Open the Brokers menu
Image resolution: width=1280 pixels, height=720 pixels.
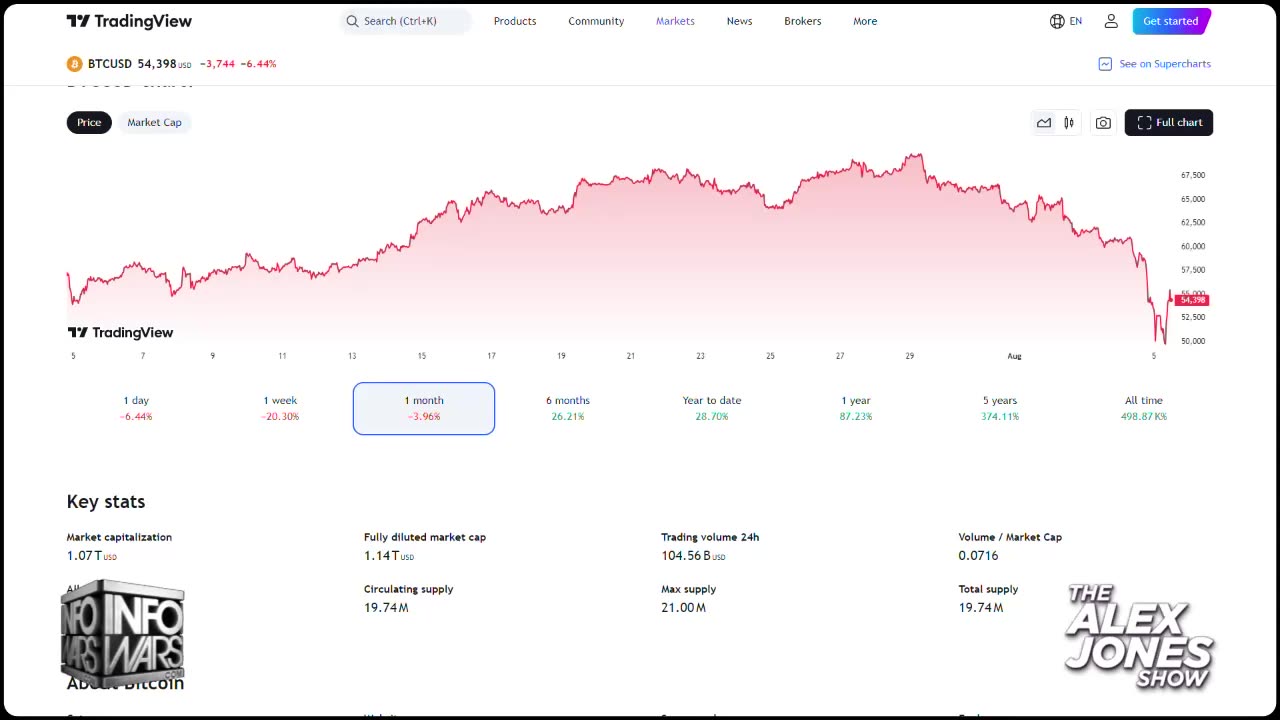[802, 21]
